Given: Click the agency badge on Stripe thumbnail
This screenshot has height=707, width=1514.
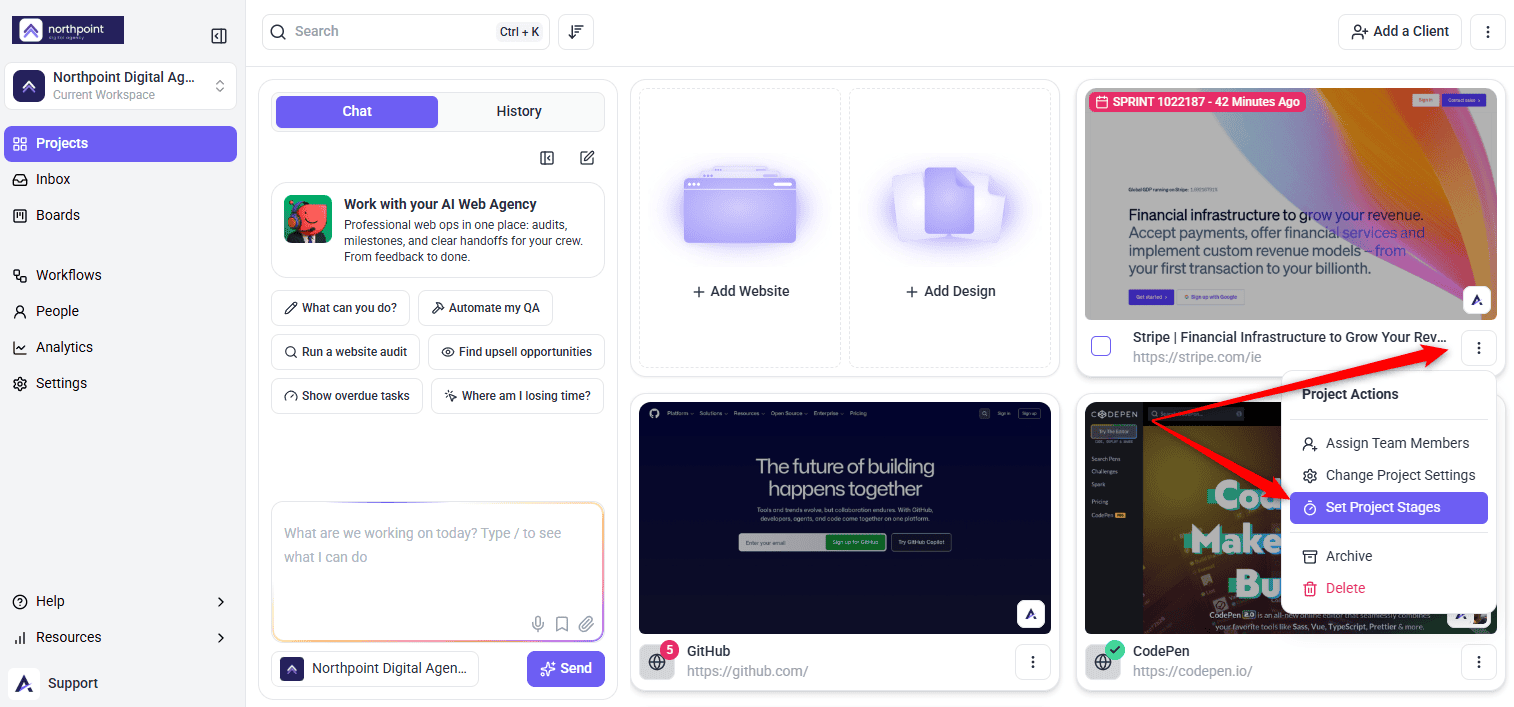Looking at the screenshot, I should pyautogui.click(x=1477, y=299).
